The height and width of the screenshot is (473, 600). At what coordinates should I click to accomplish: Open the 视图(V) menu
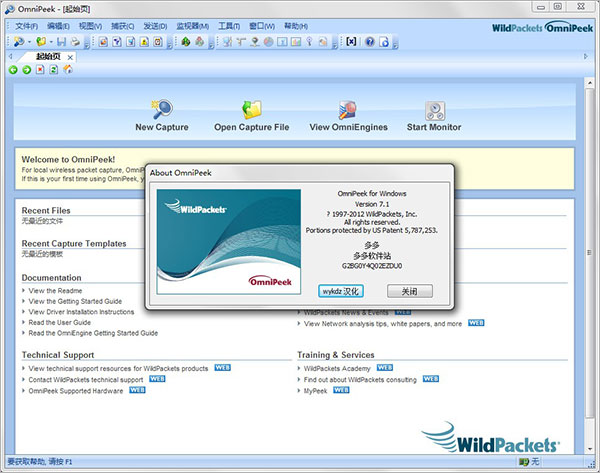coord(90,26)
